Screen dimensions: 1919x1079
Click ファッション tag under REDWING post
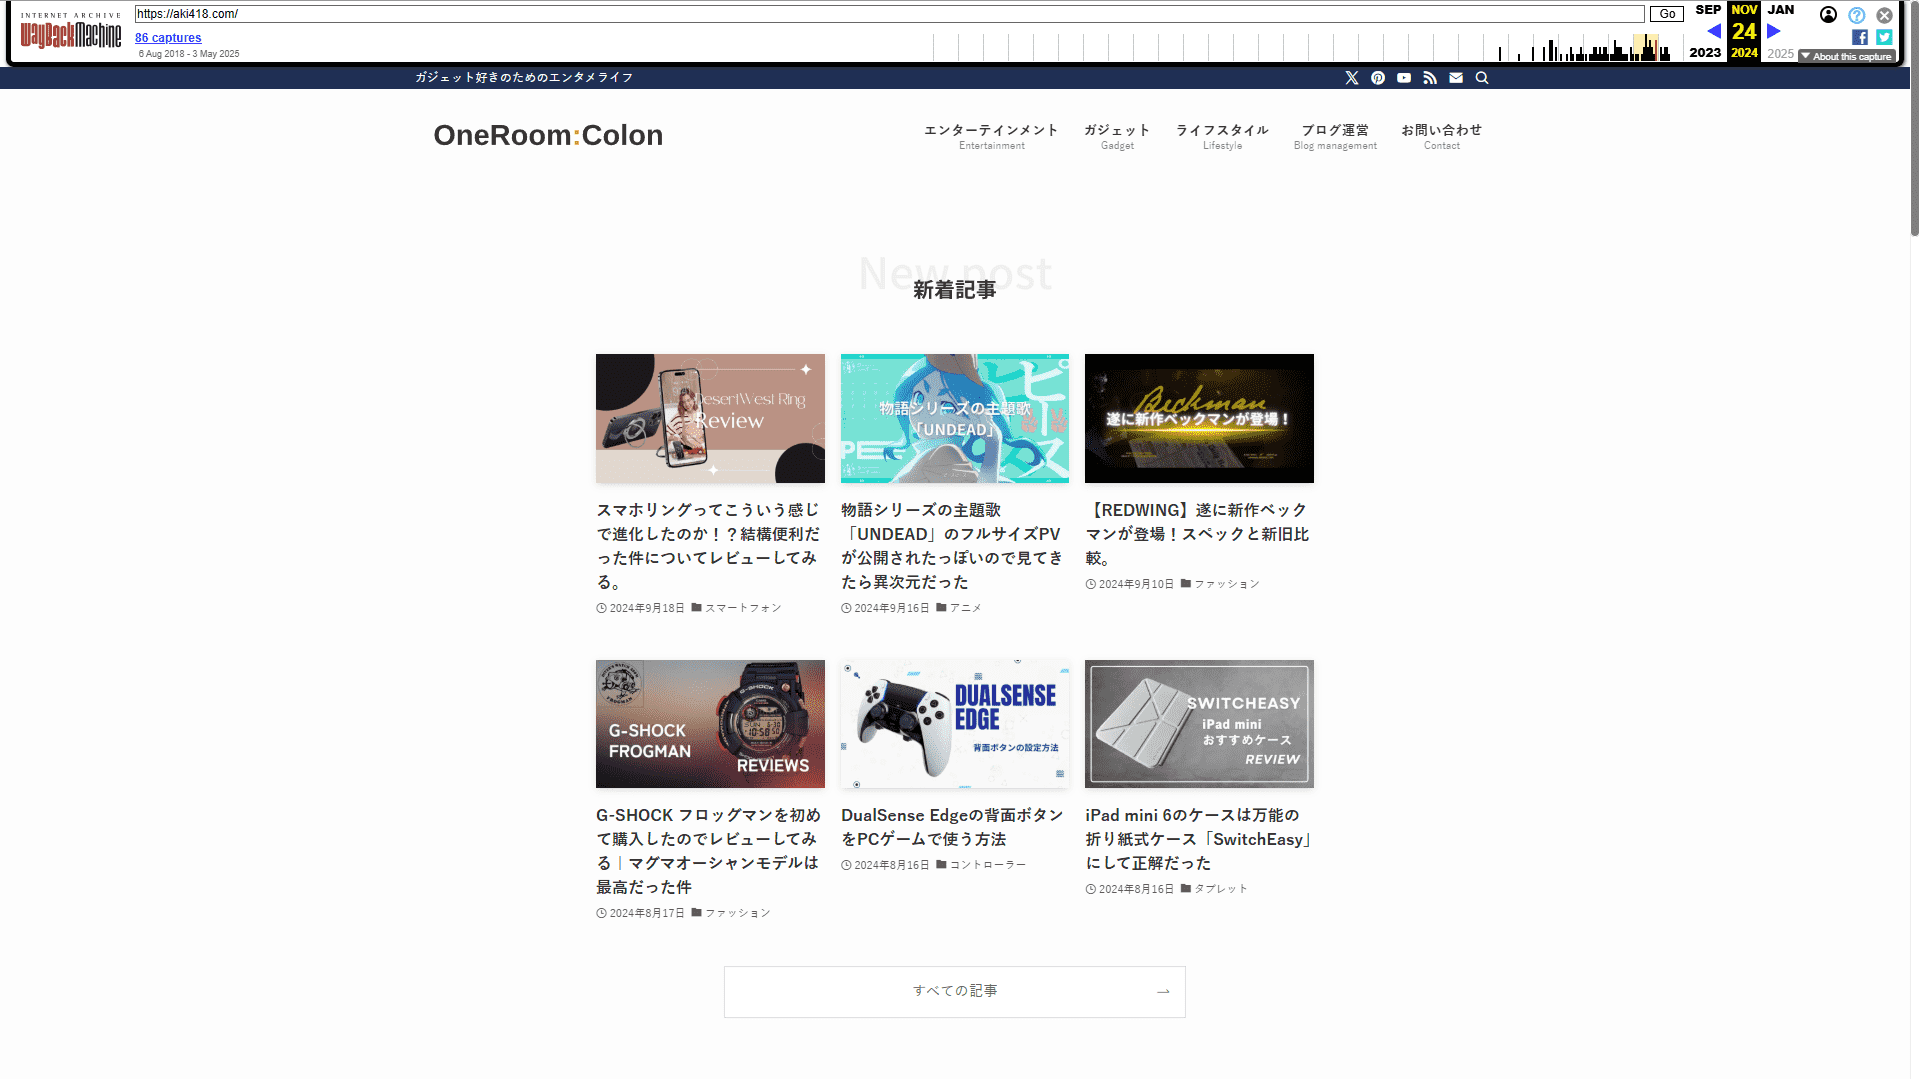[x=1227, y=584]
